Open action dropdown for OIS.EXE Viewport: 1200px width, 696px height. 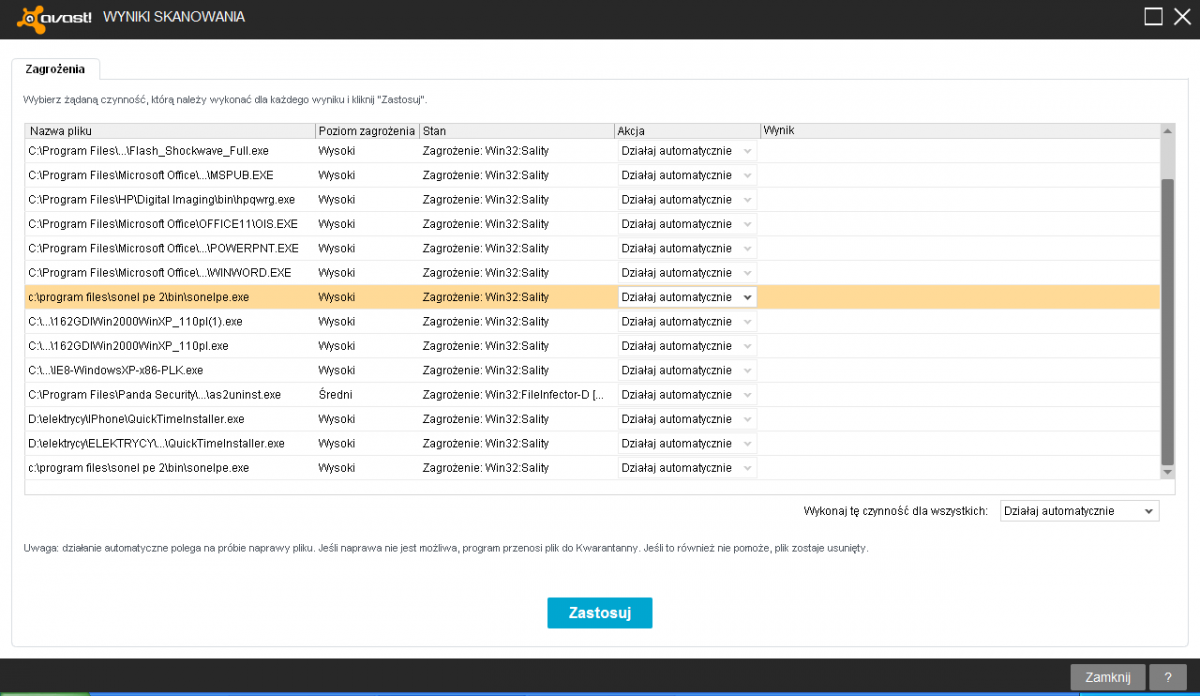point(687,224)
